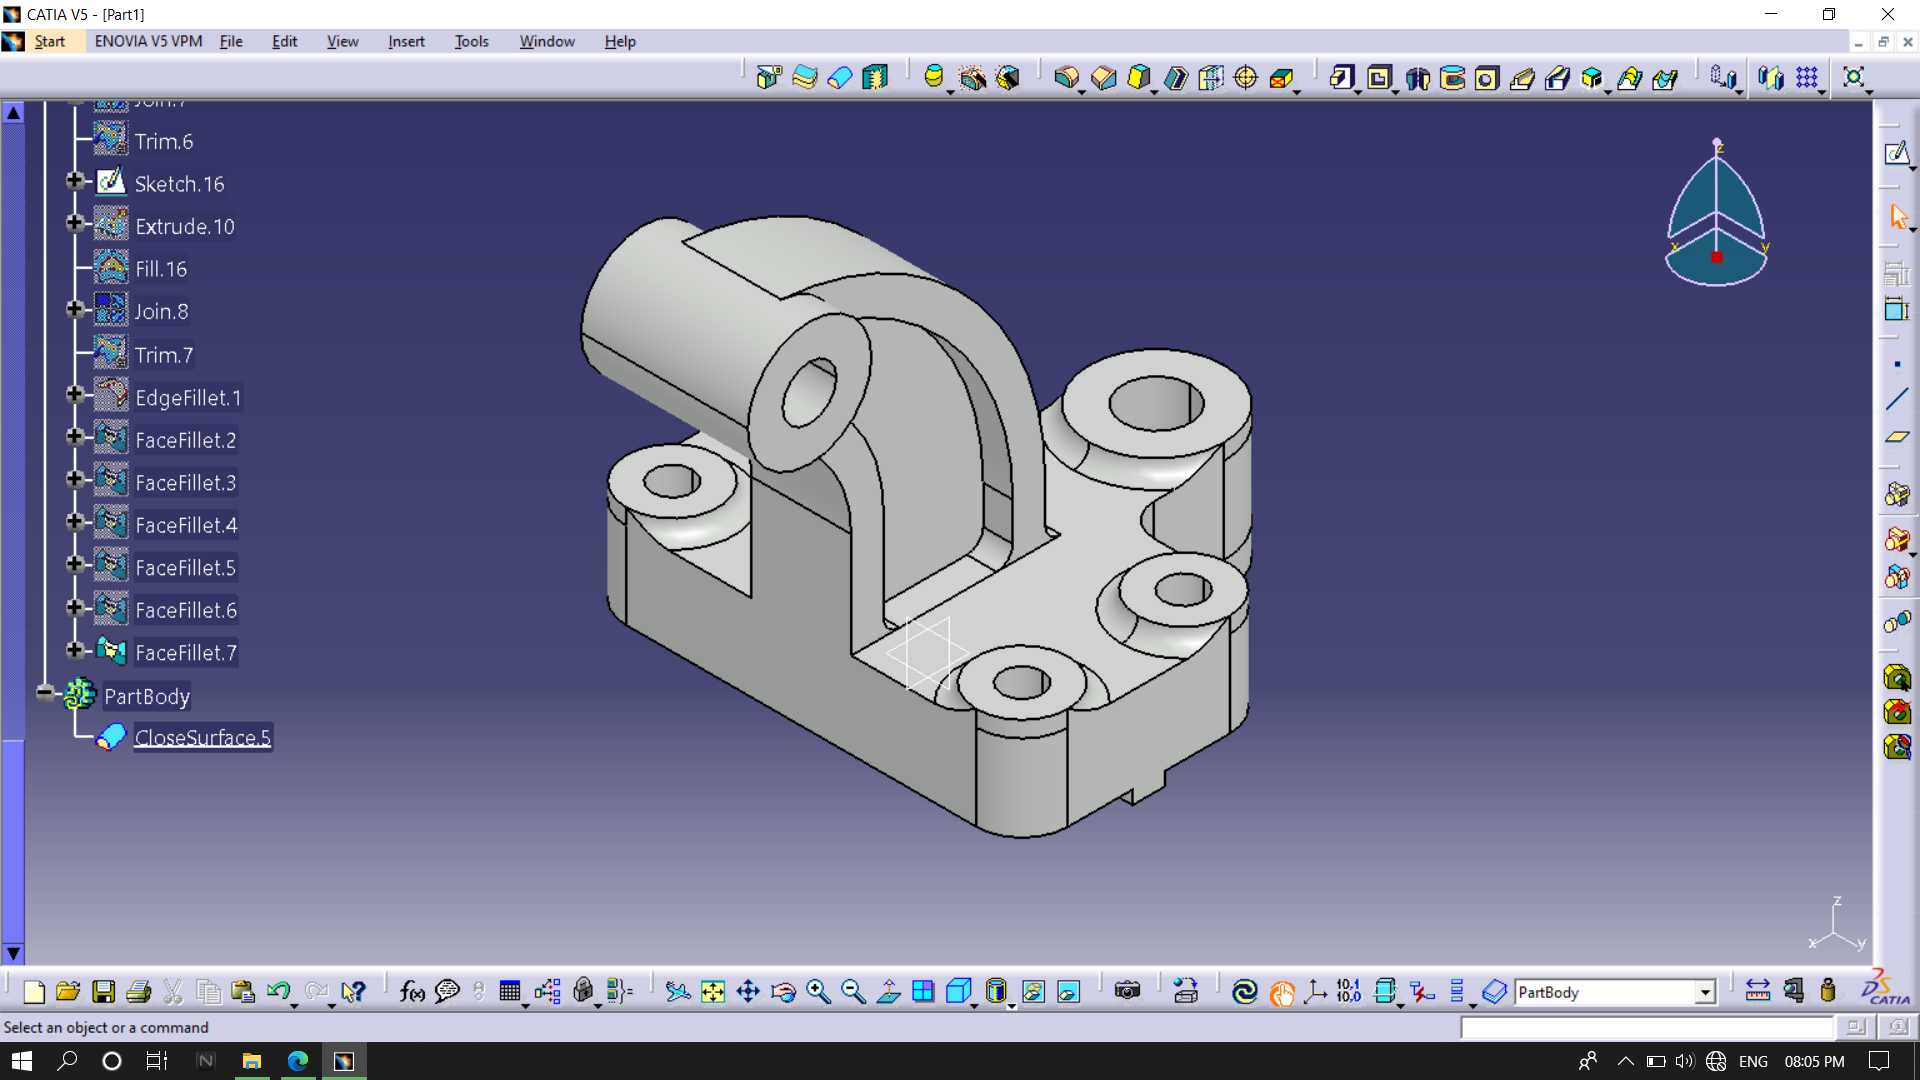Open the View menu
The image size is (1920, 1080).
point(342,41)
